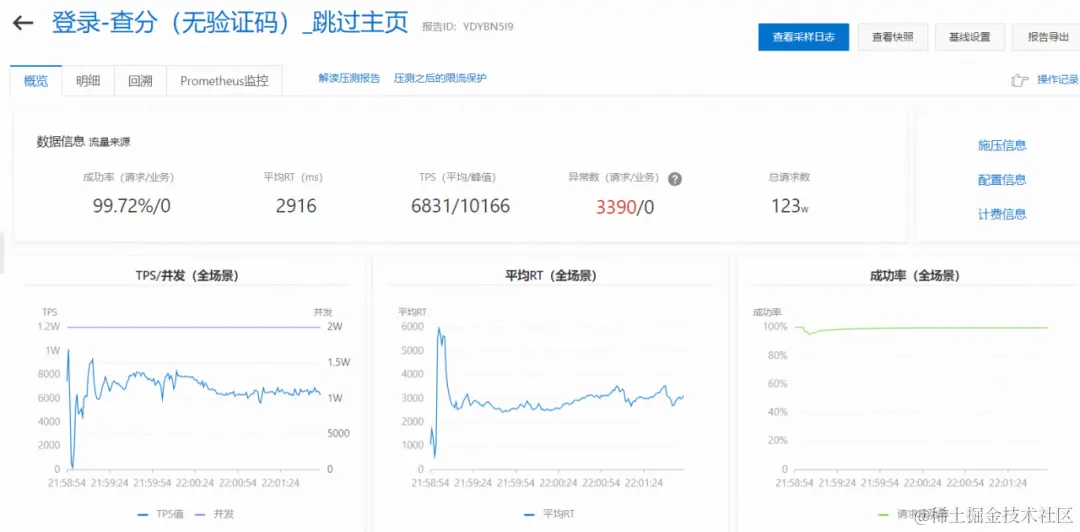This screenshot has width=1080, height=532.
Task: Click the 2916 average RT value
Action: [x=296, y=205]
